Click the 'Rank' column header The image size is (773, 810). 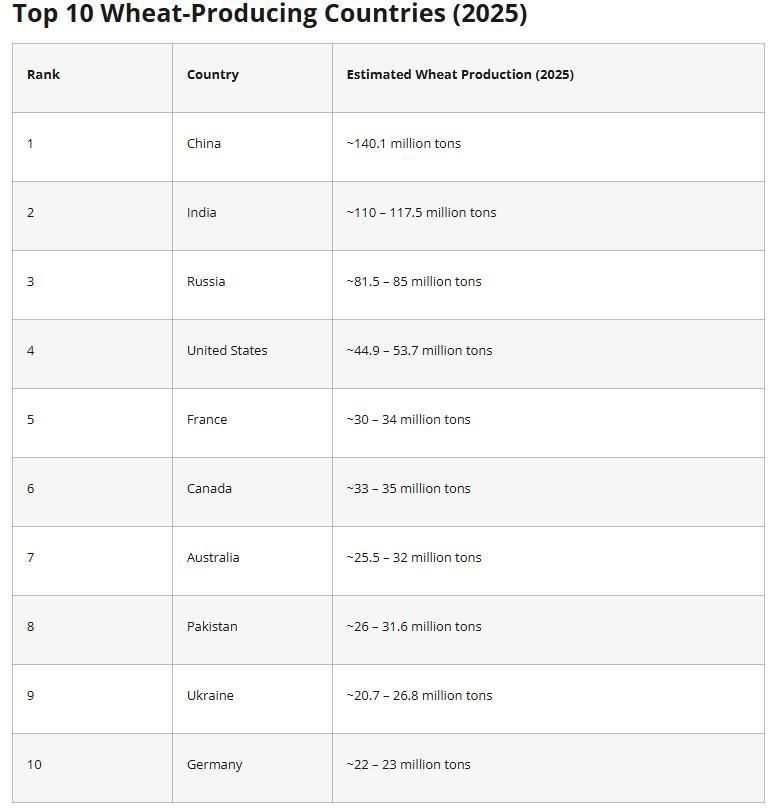tap(43, 75)
